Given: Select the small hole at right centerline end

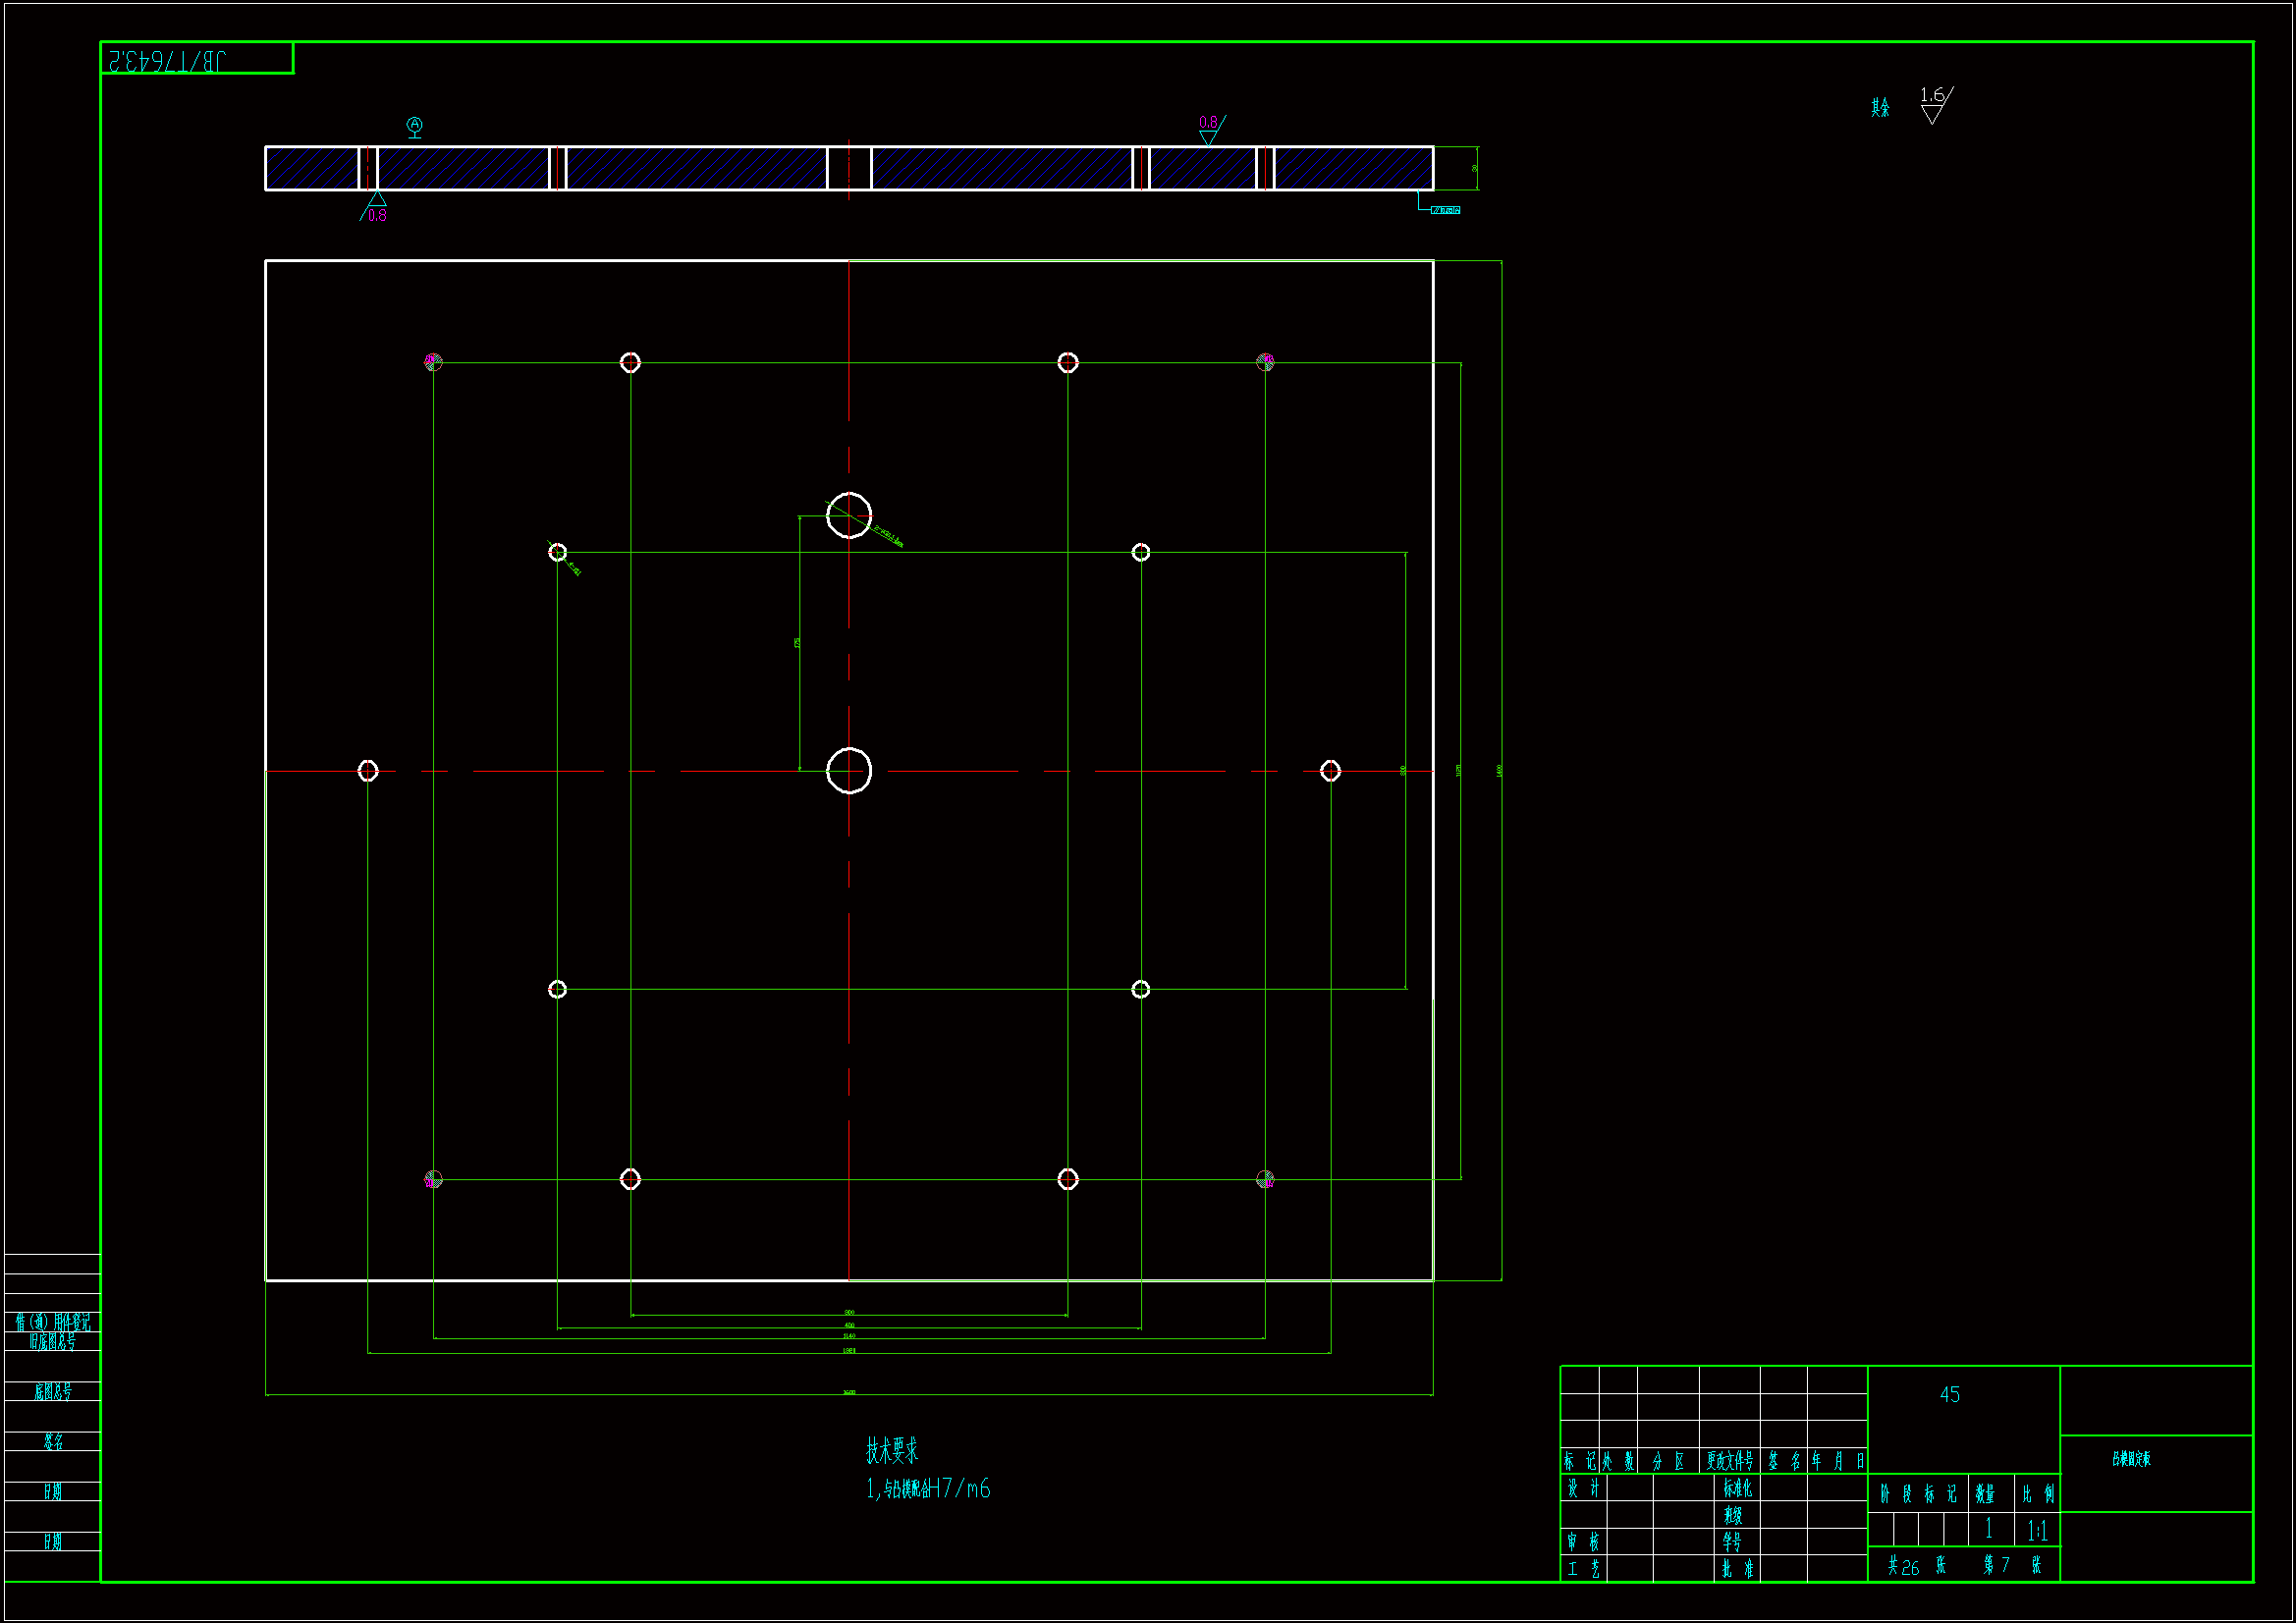Looking at the screenshot, I should pyautogui.click(x=1330, y=770).
